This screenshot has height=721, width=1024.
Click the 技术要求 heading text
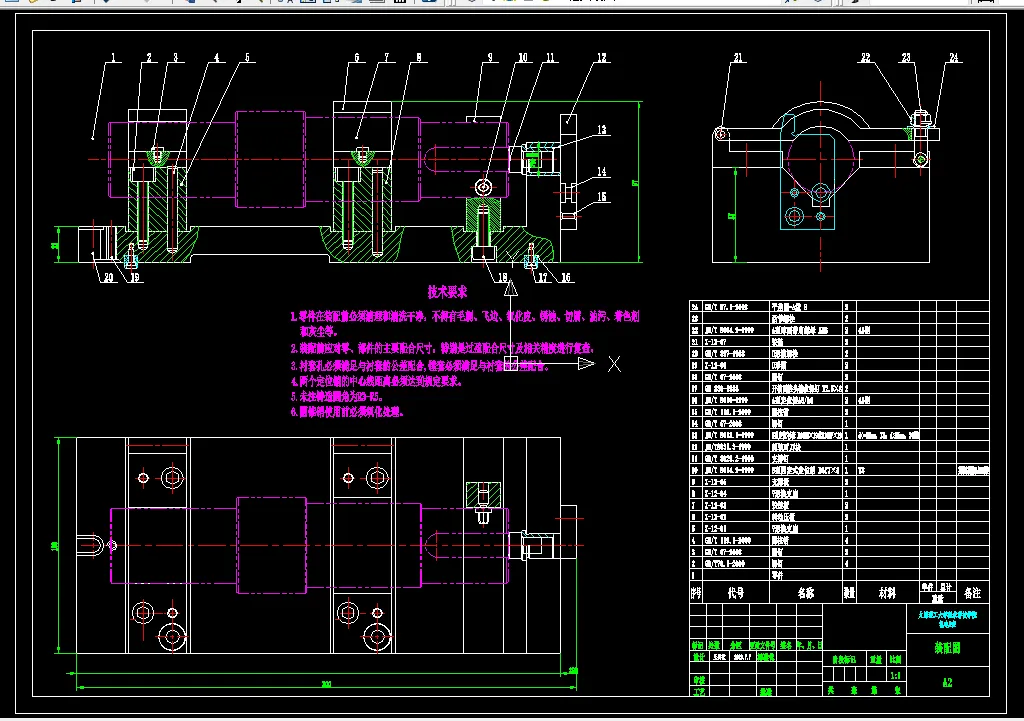[x=447, y=292]
